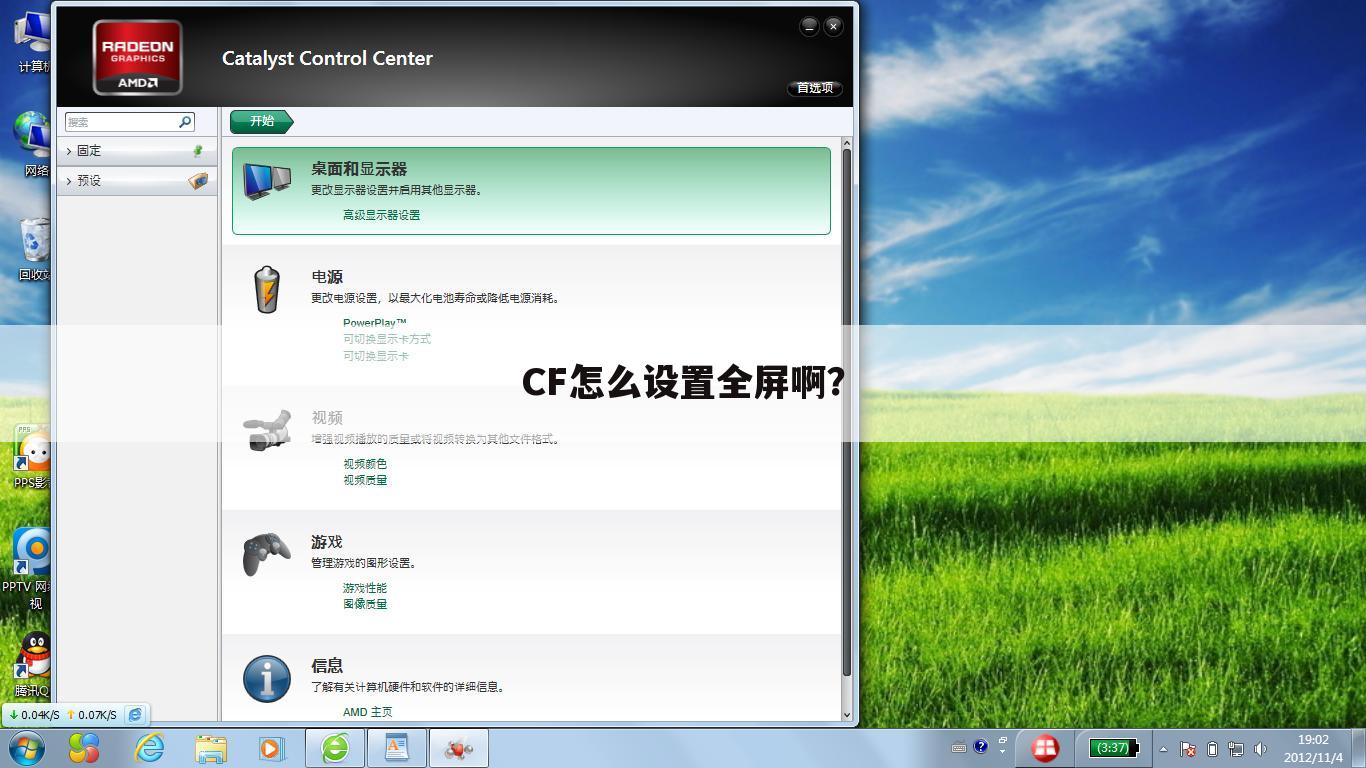Click the 视频 heading
The width and height of the screenshot is (1366, 768).
point(327,418)
